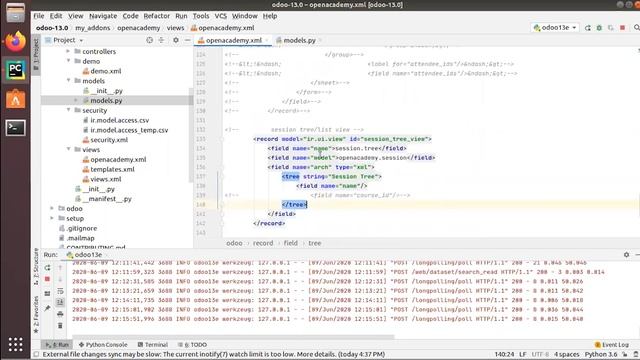Click pin tab icon in Run panel

tap(47, 308)
